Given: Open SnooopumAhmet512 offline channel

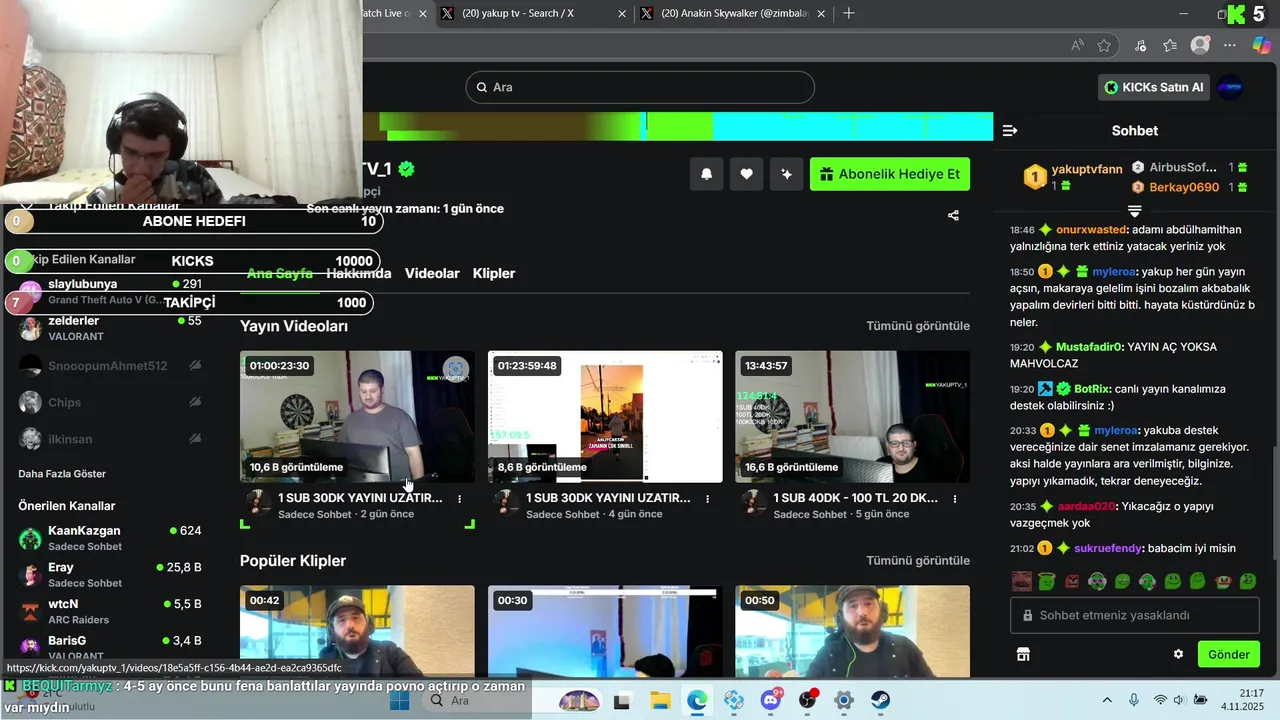Looking at the screenshot, I should [x=110, y=366].
